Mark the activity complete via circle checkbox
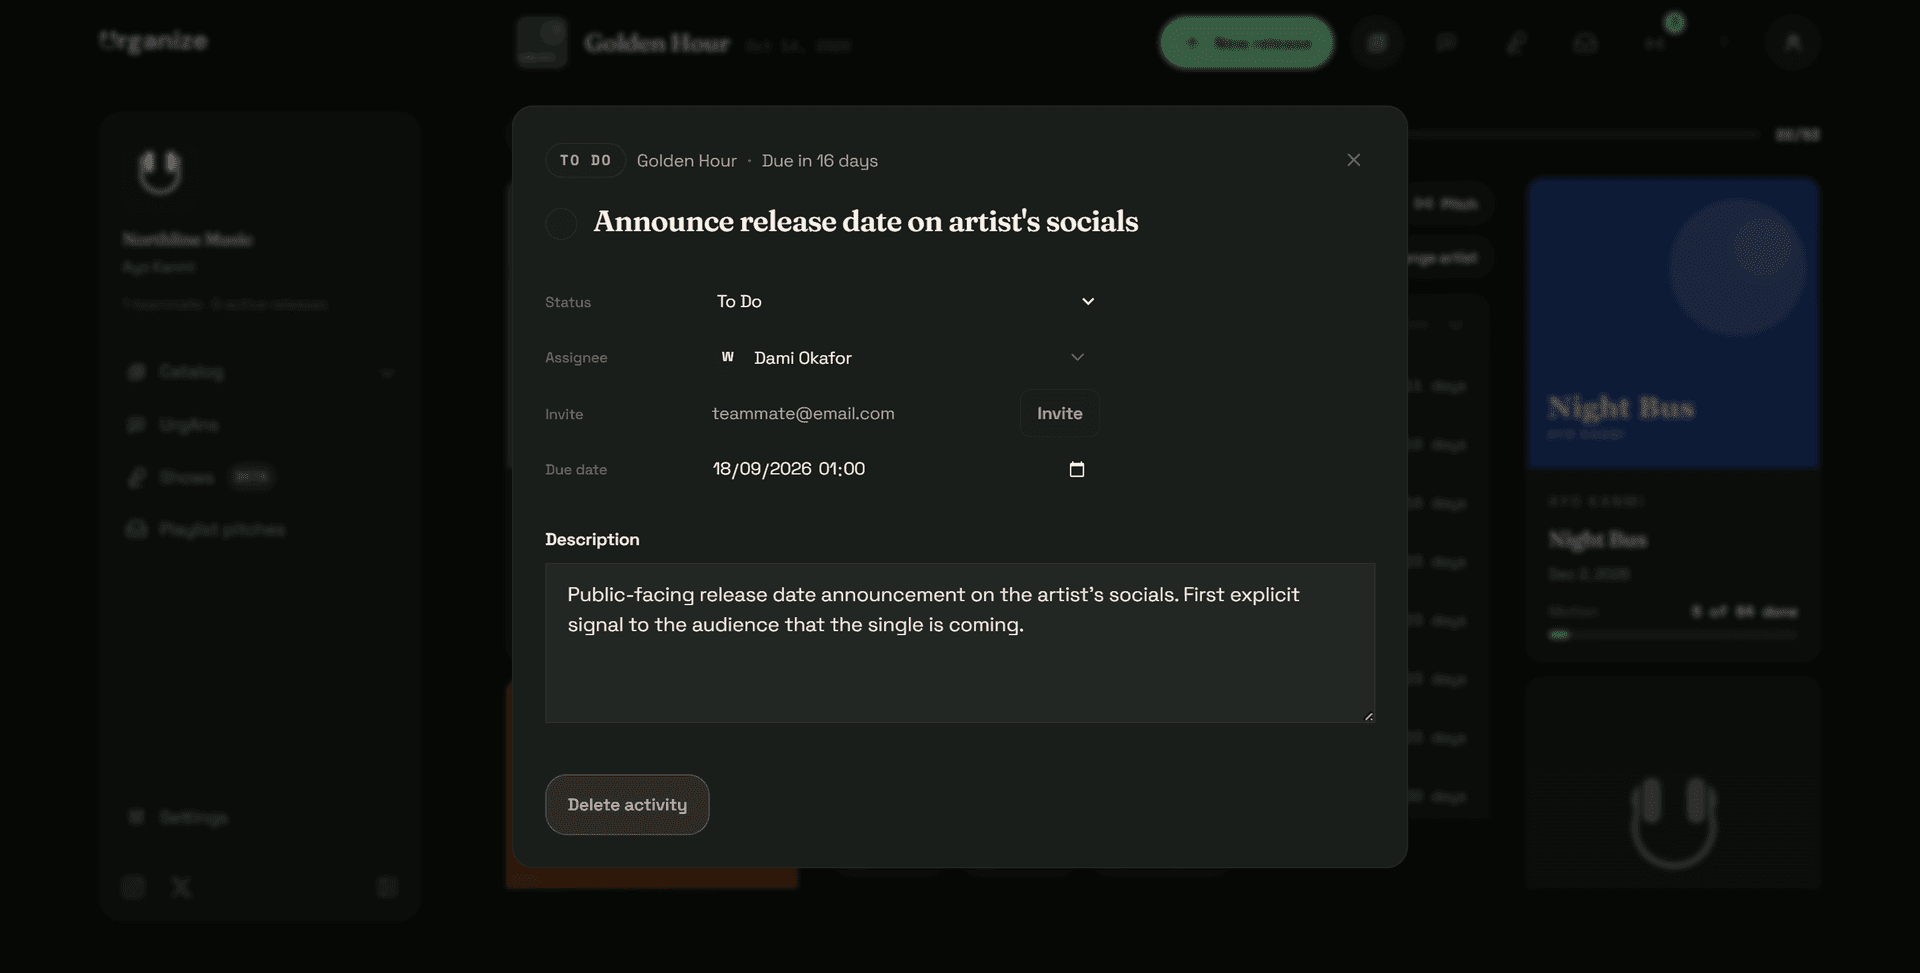The image size is (1920, 973). pos(561,223)
